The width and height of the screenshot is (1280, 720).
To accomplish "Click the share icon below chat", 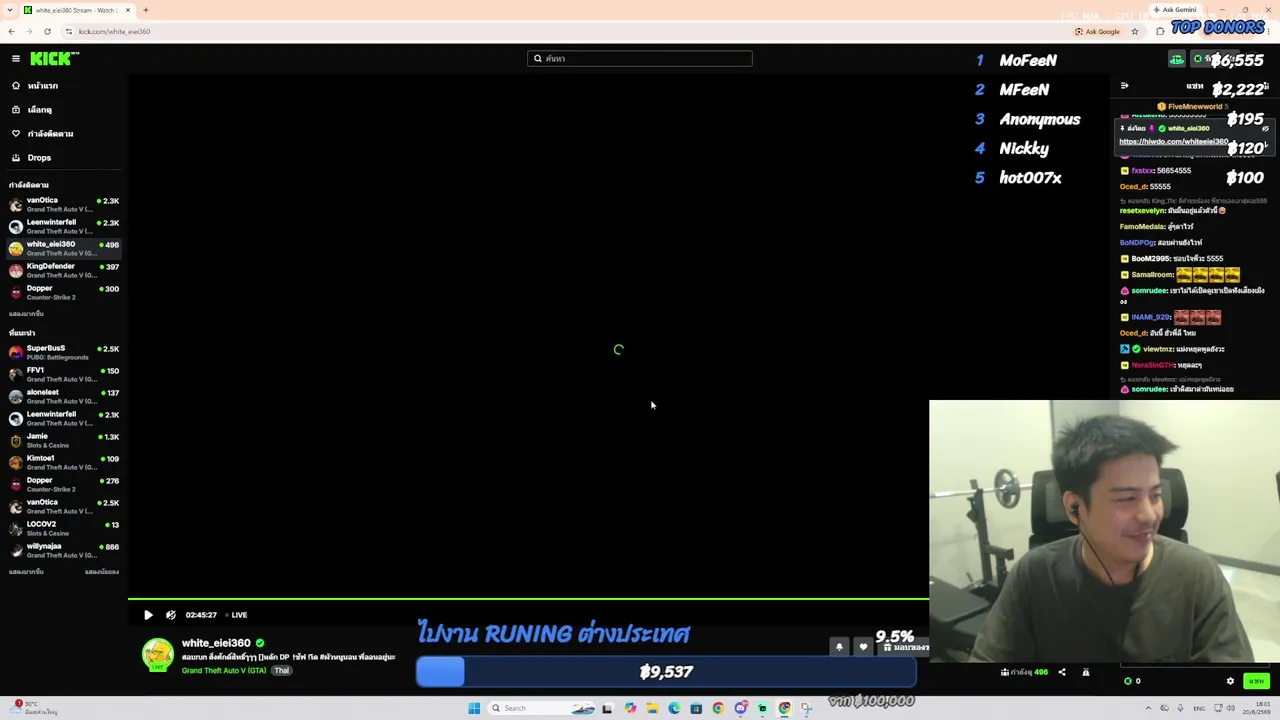I will point(1062,672).
